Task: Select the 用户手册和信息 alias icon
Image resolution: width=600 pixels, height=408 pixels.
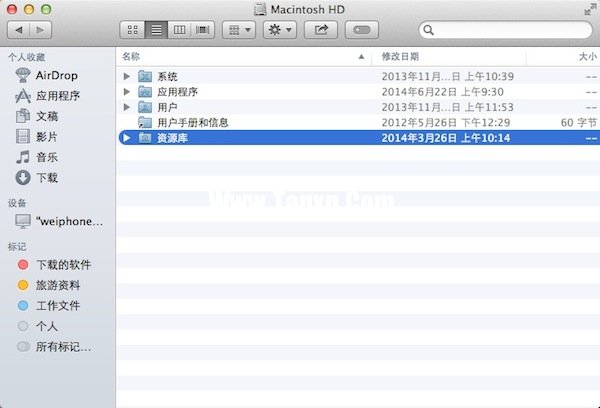Action: (x=145, y=122)
